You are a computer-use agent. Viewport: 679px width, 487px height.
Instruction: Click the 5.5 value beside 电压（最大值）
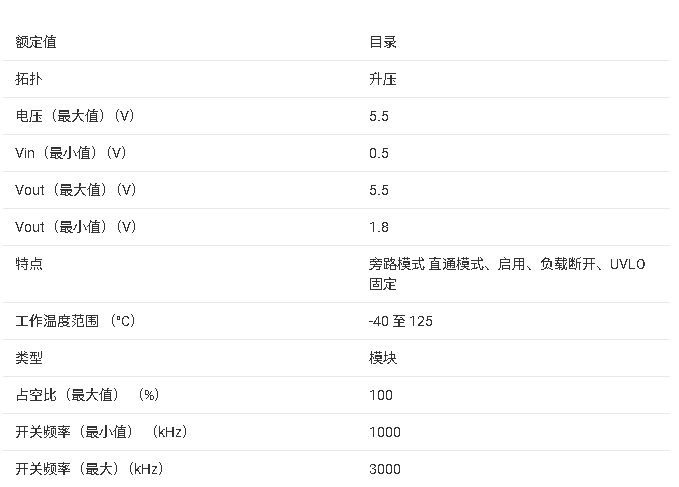coord(379,116)
